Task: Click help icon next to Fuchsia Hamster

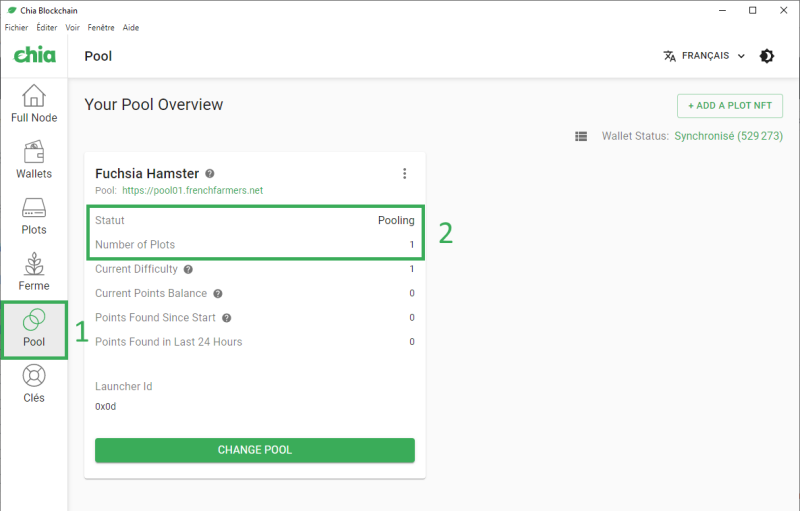Action: pyautogui.click(x=210, y=173)
